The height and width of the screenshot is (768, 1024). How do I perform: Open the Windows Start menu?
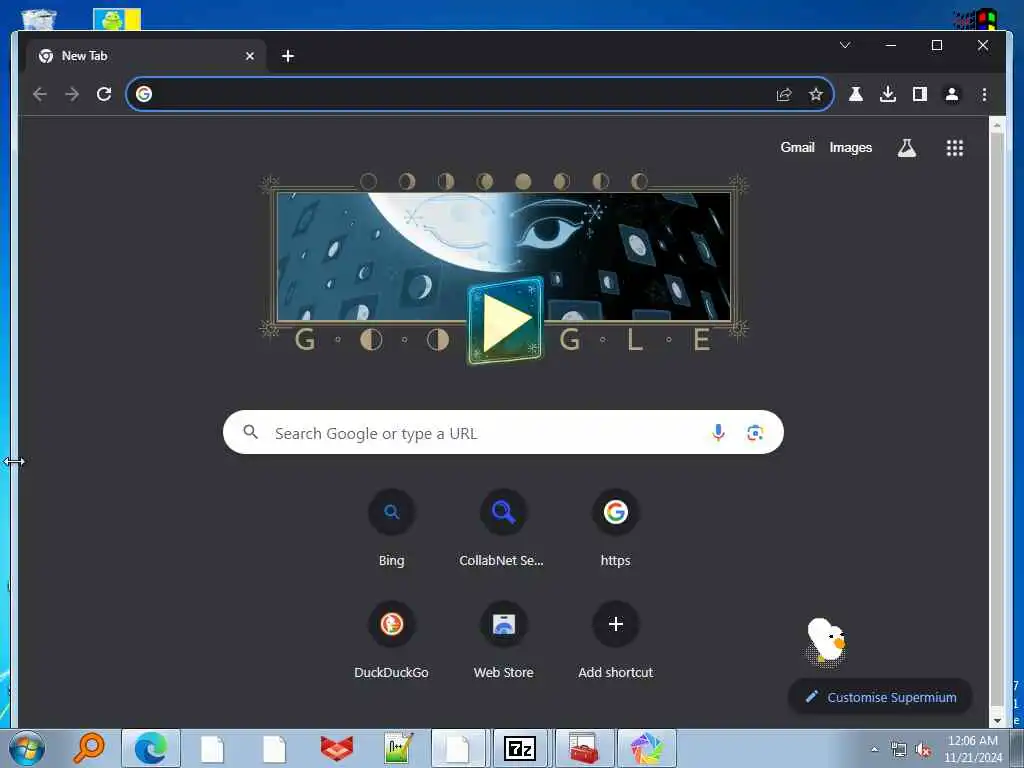pyautogui.click(x=27, y=748)
